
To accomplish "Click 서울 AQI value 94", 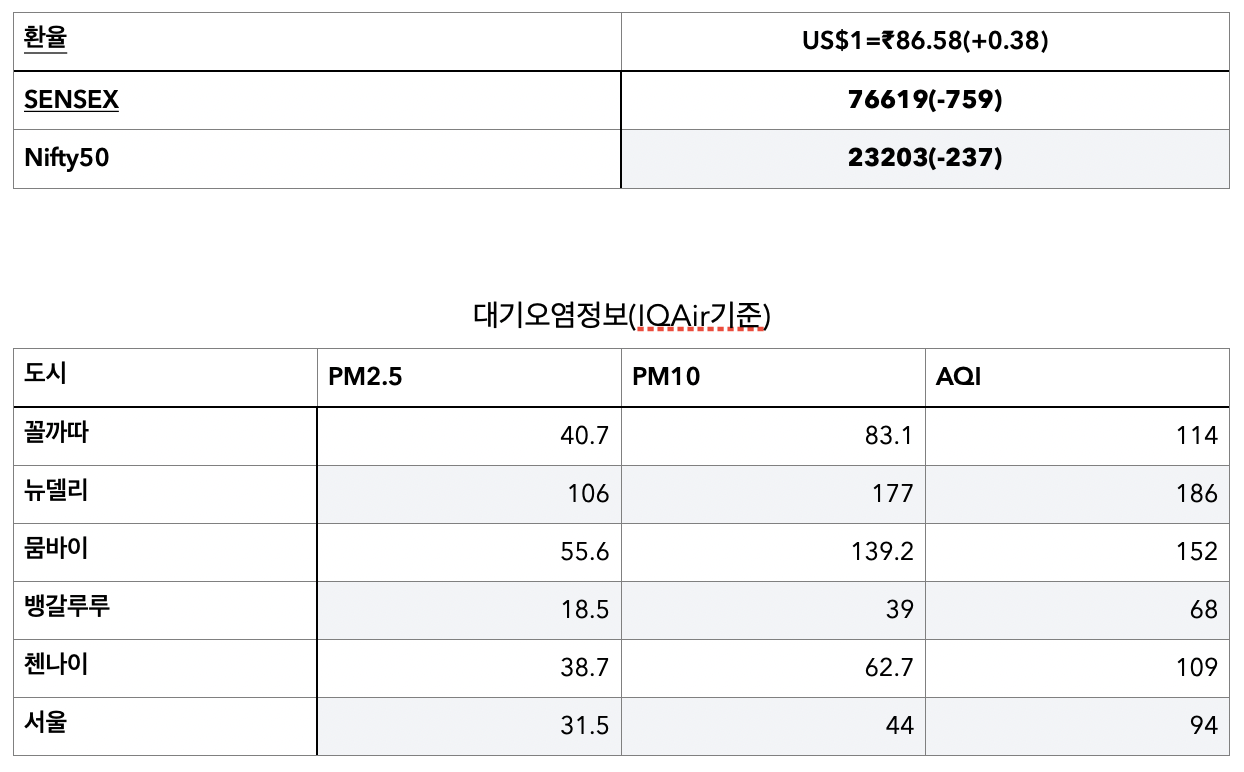I will click(1204, 725).
